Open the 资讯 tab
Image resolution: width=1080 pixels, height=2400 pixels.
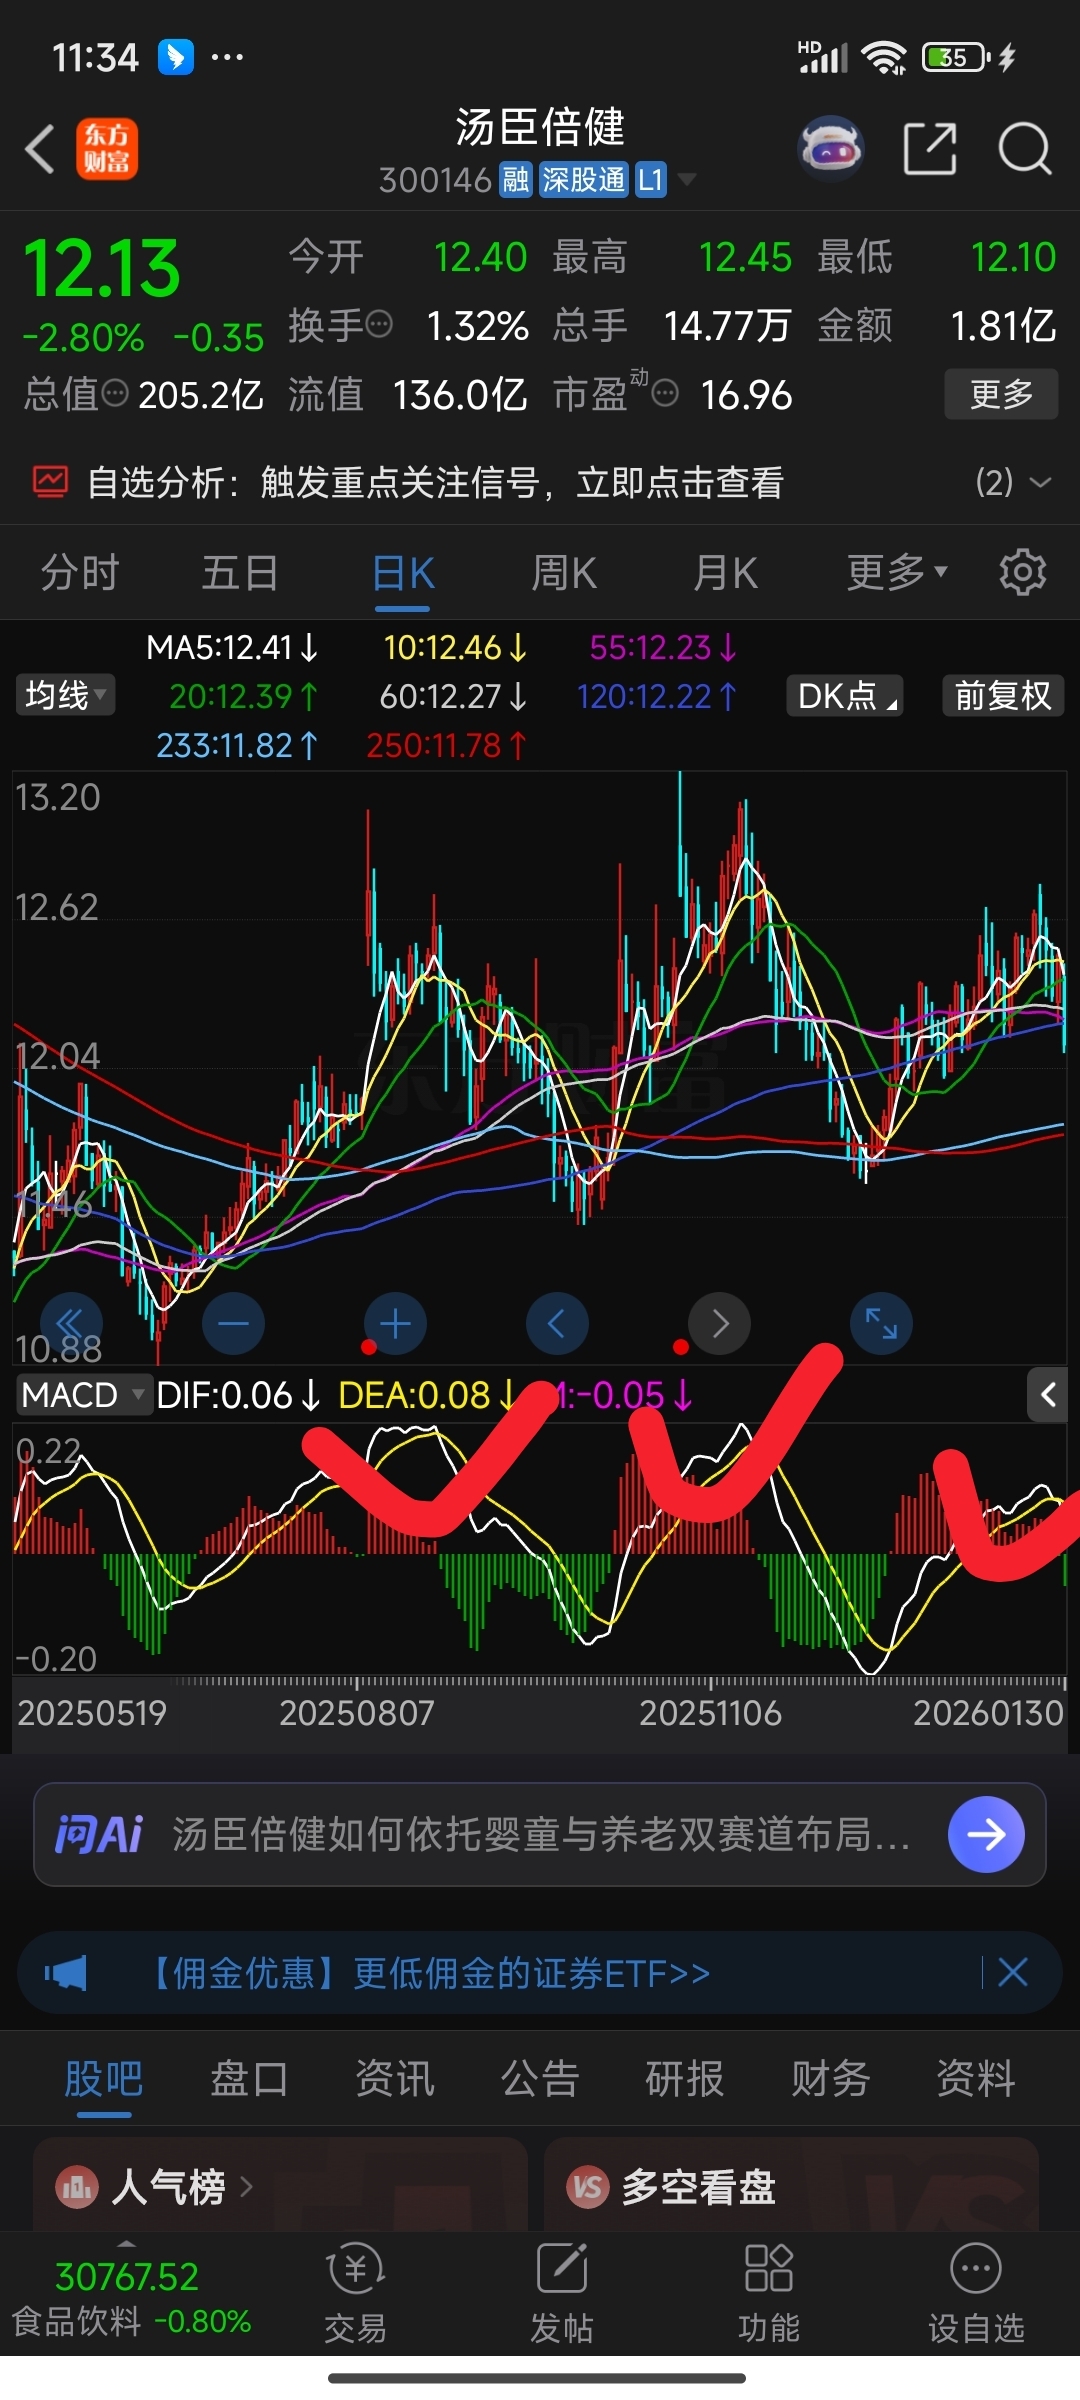(x=395, y=2079)
